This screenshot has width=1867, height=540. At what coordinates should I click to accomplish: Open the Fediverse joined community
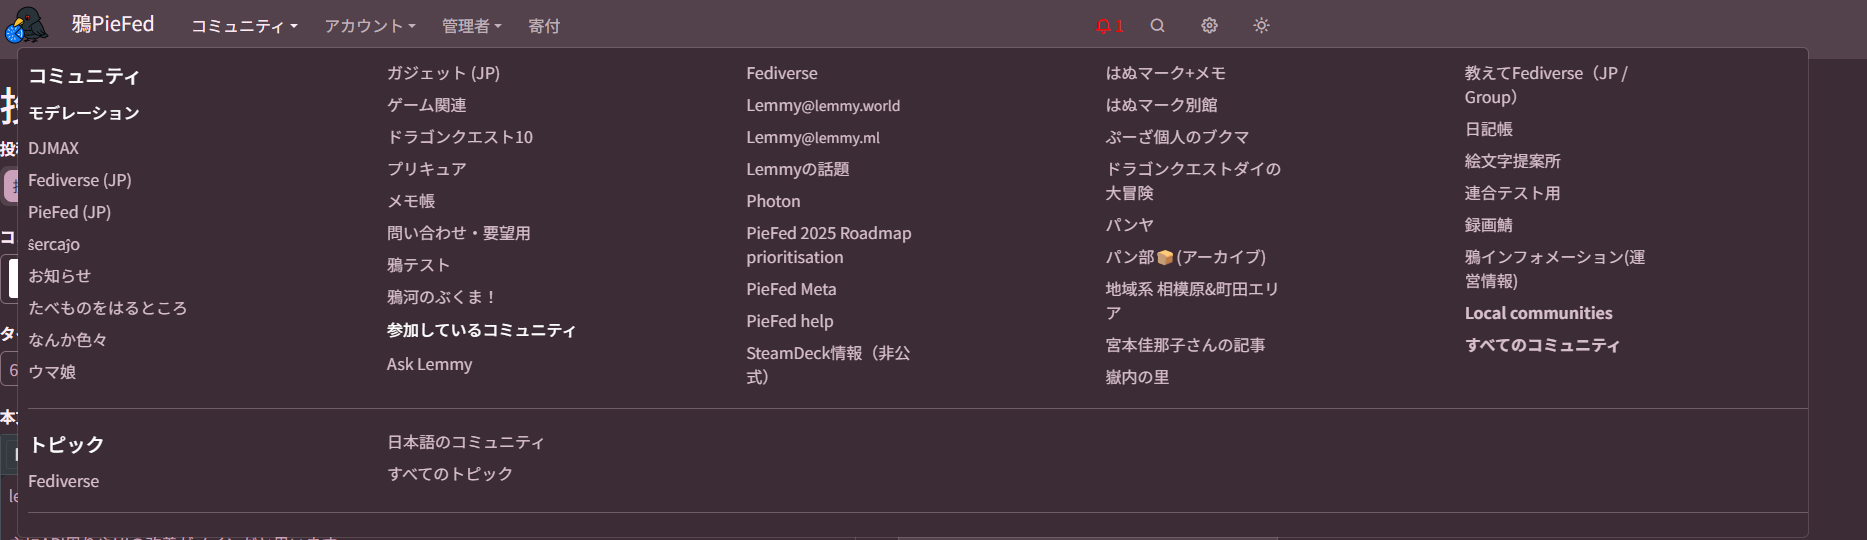point(782,73)
